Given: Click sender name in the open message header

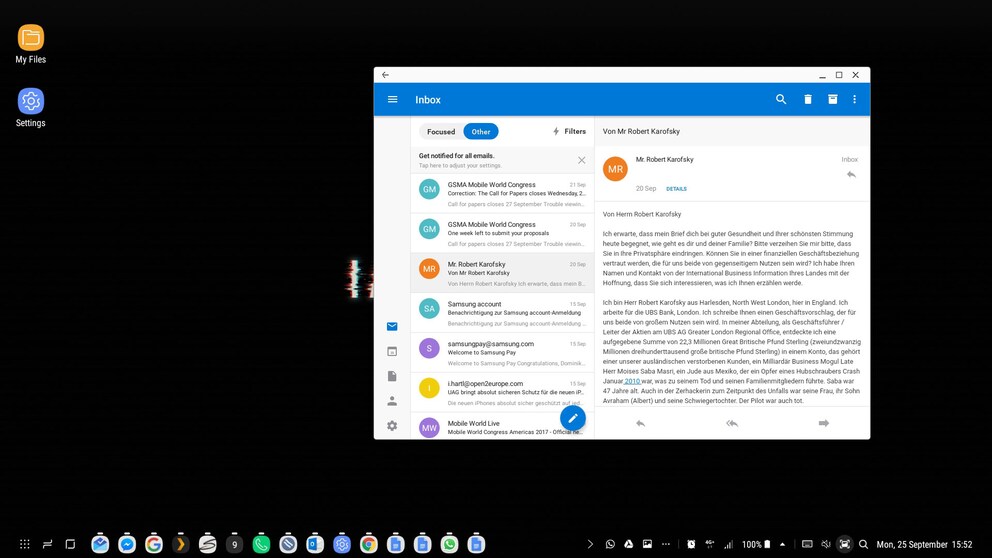Looking at the screenshot, I should point(664,159).
